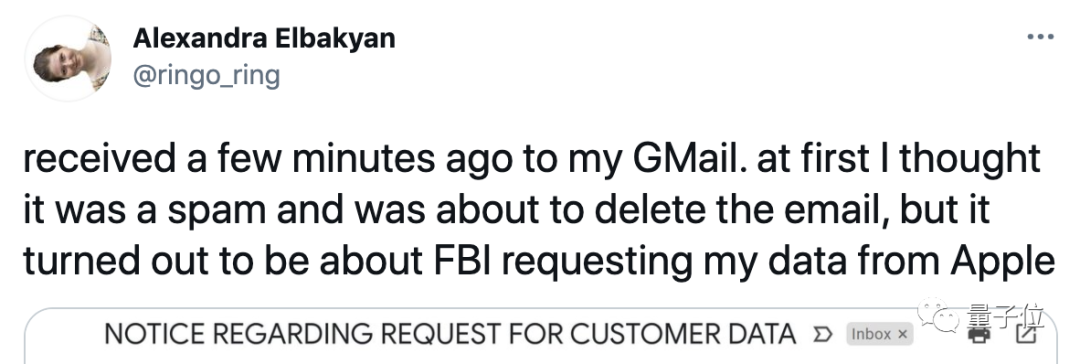
Task: Remove the Inbox label with its x
Action: pos(902,334)
